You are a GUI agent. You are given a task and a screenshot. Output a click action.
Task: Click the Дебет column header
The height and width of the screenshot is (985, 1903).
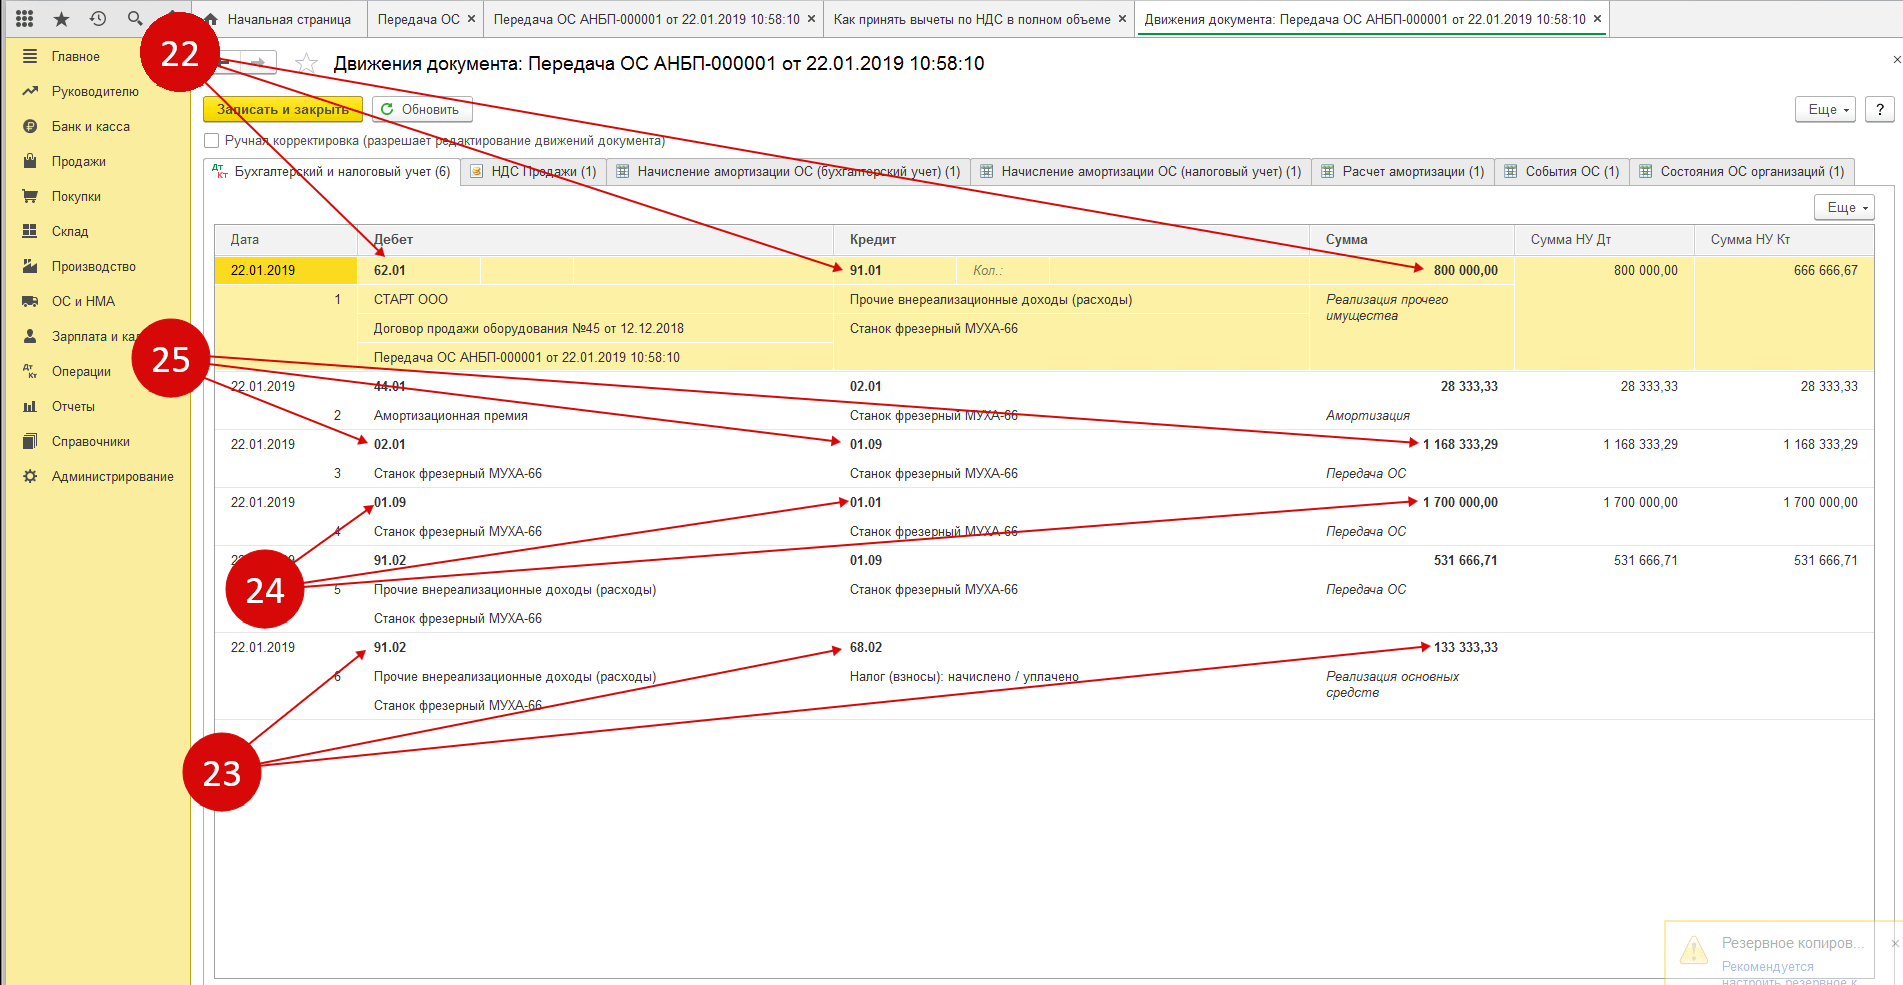pos(595,240)
